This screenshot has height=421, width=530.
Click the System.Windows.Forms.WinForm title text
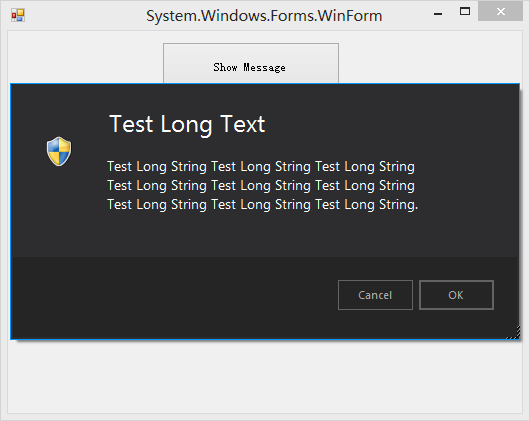[264, 16]
